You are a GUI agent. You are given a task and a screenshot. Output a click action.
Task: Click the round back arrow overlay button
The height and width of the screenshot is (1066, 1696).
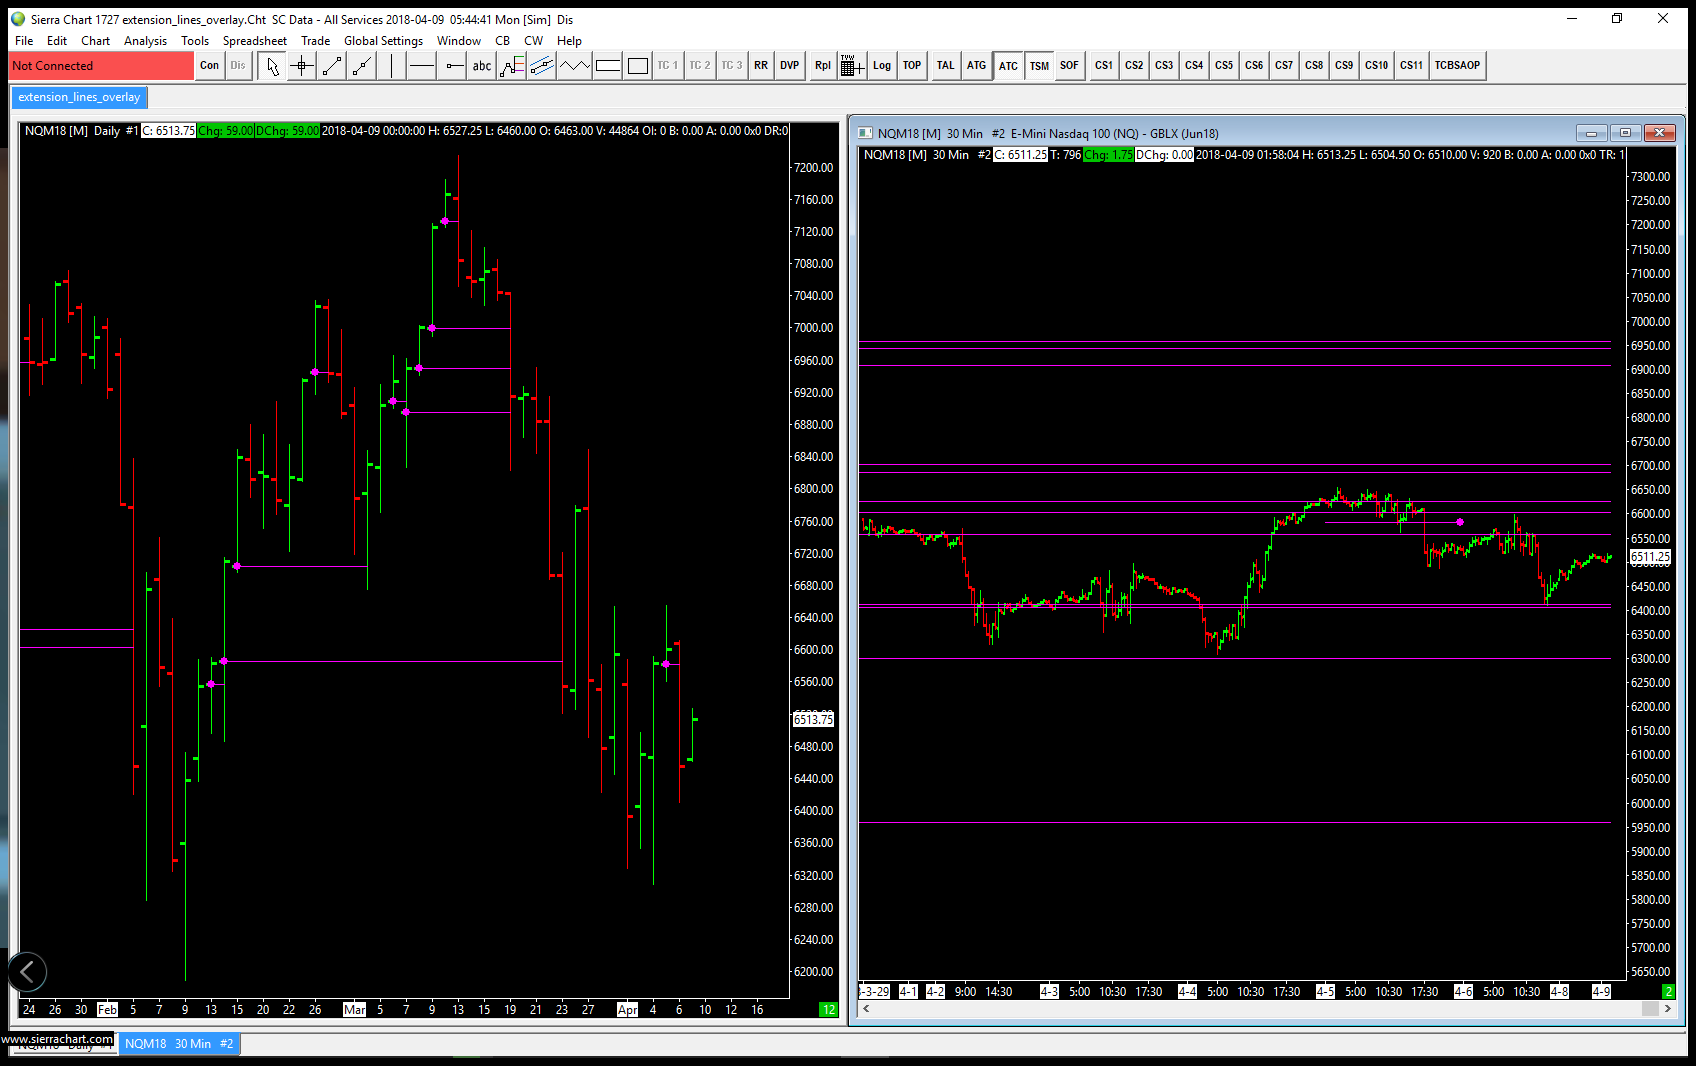point(27,971)
